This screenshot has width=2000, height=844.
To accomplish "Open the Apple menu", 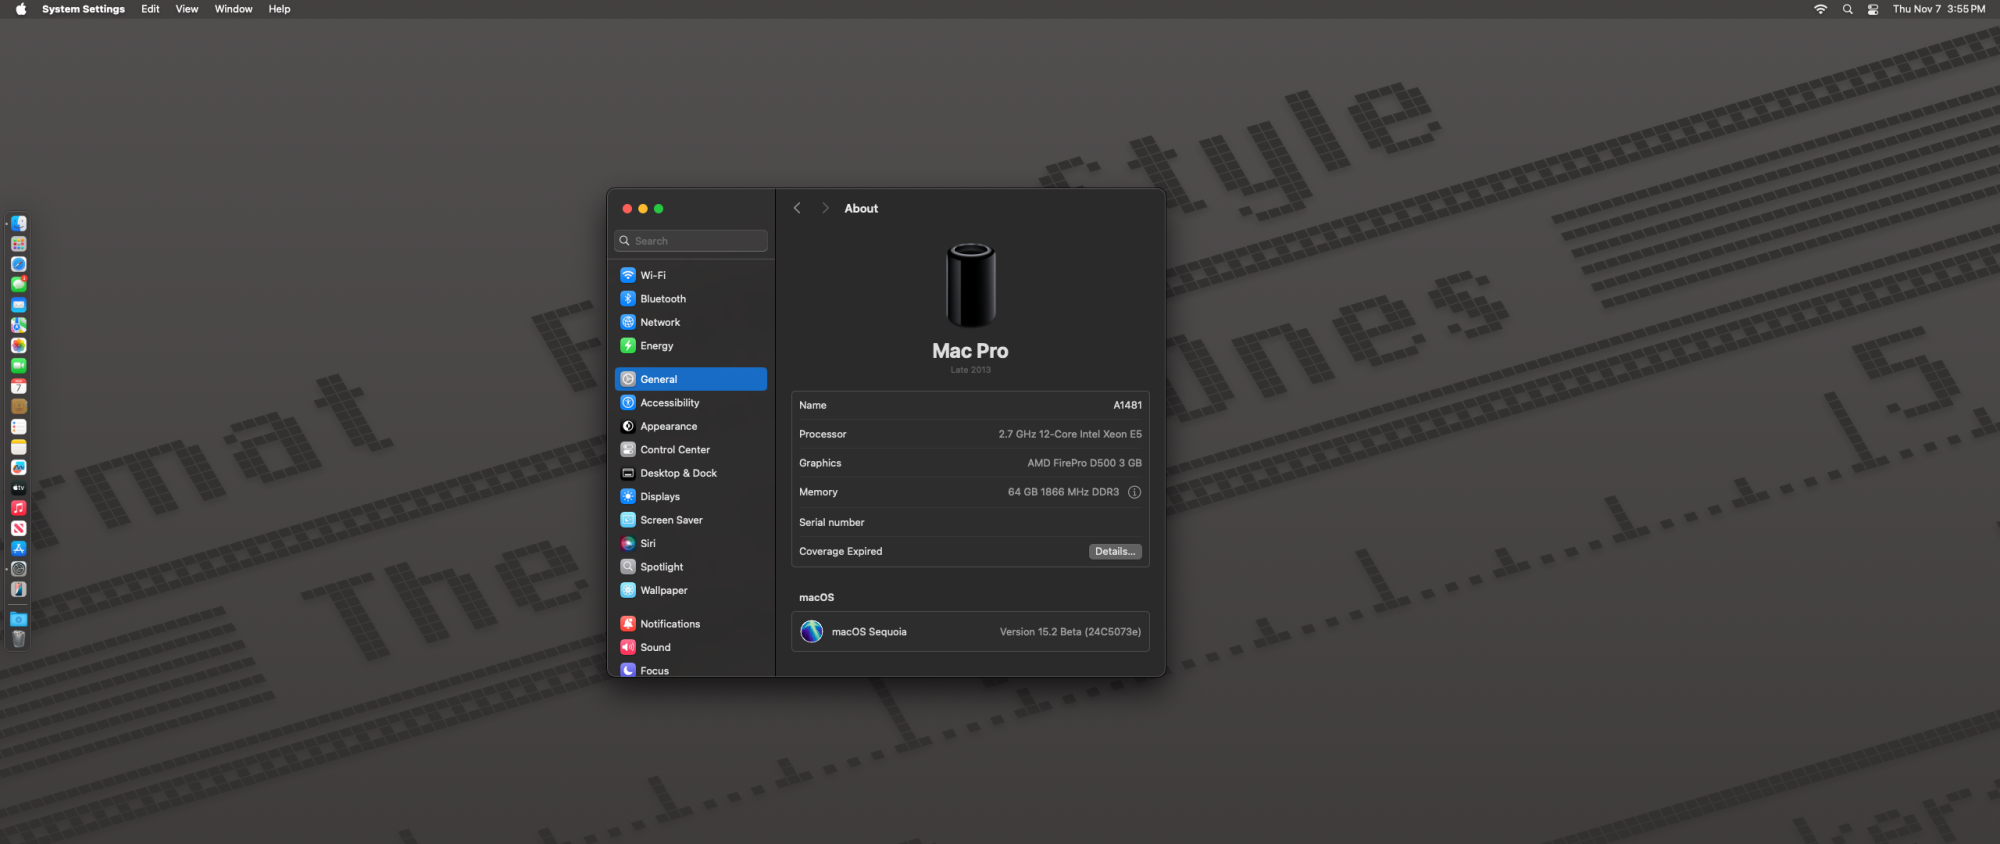I will click(x=21, y=9).
